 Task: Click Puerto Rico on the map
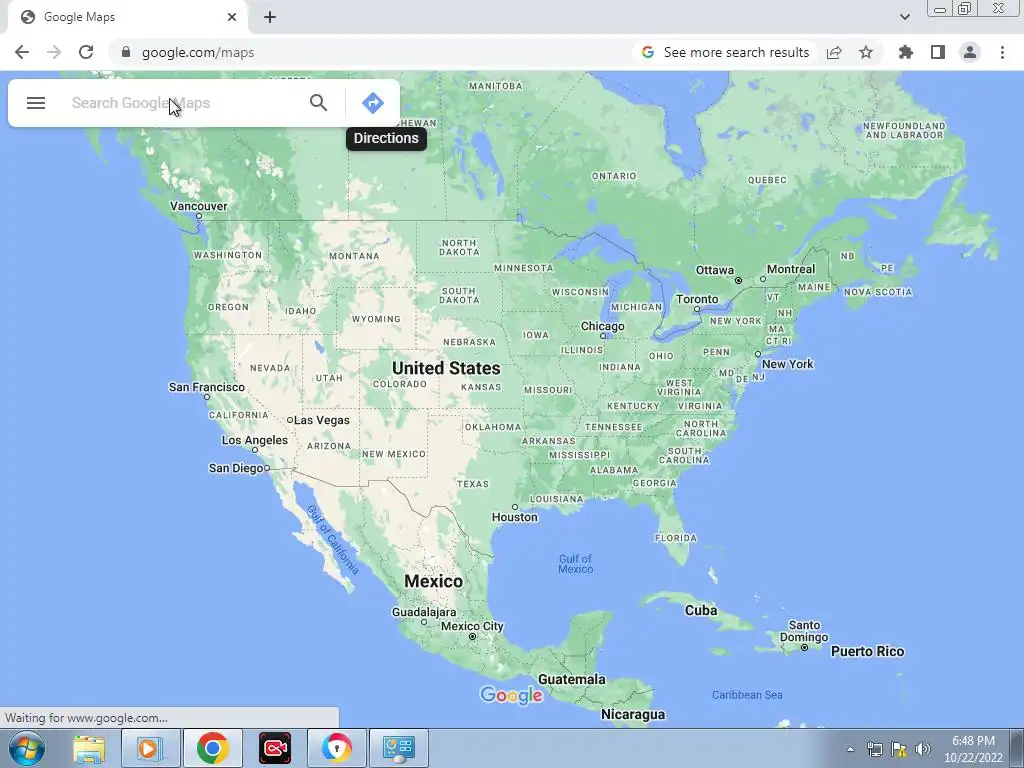[x=867, y=652]
